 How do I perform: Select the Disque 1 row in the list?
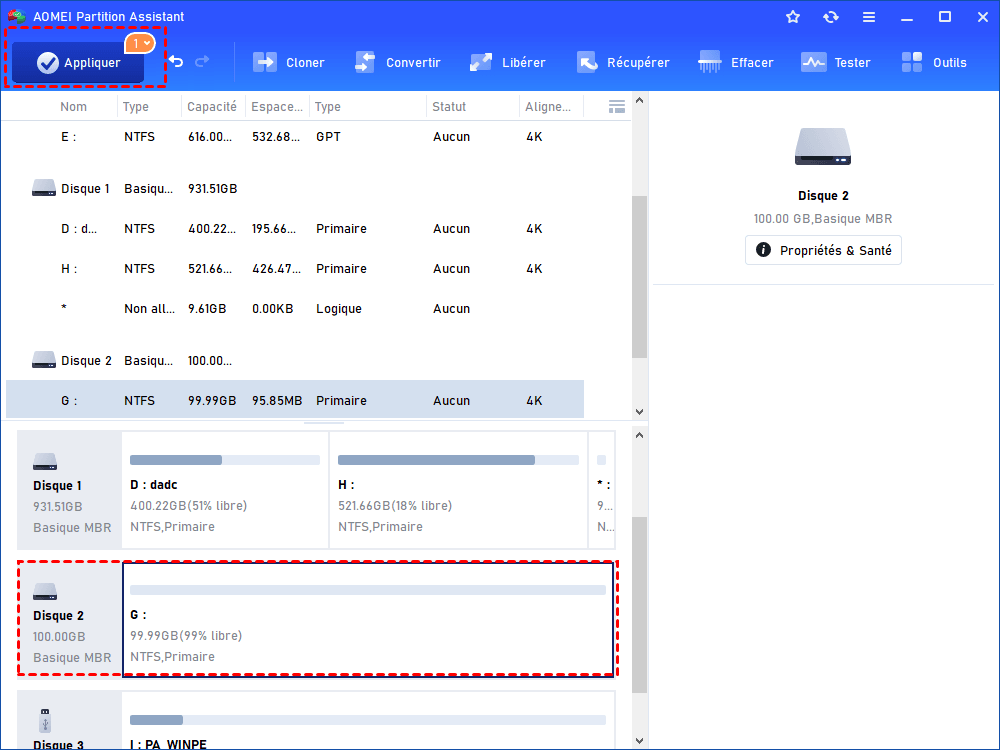(x=295, y=189)
